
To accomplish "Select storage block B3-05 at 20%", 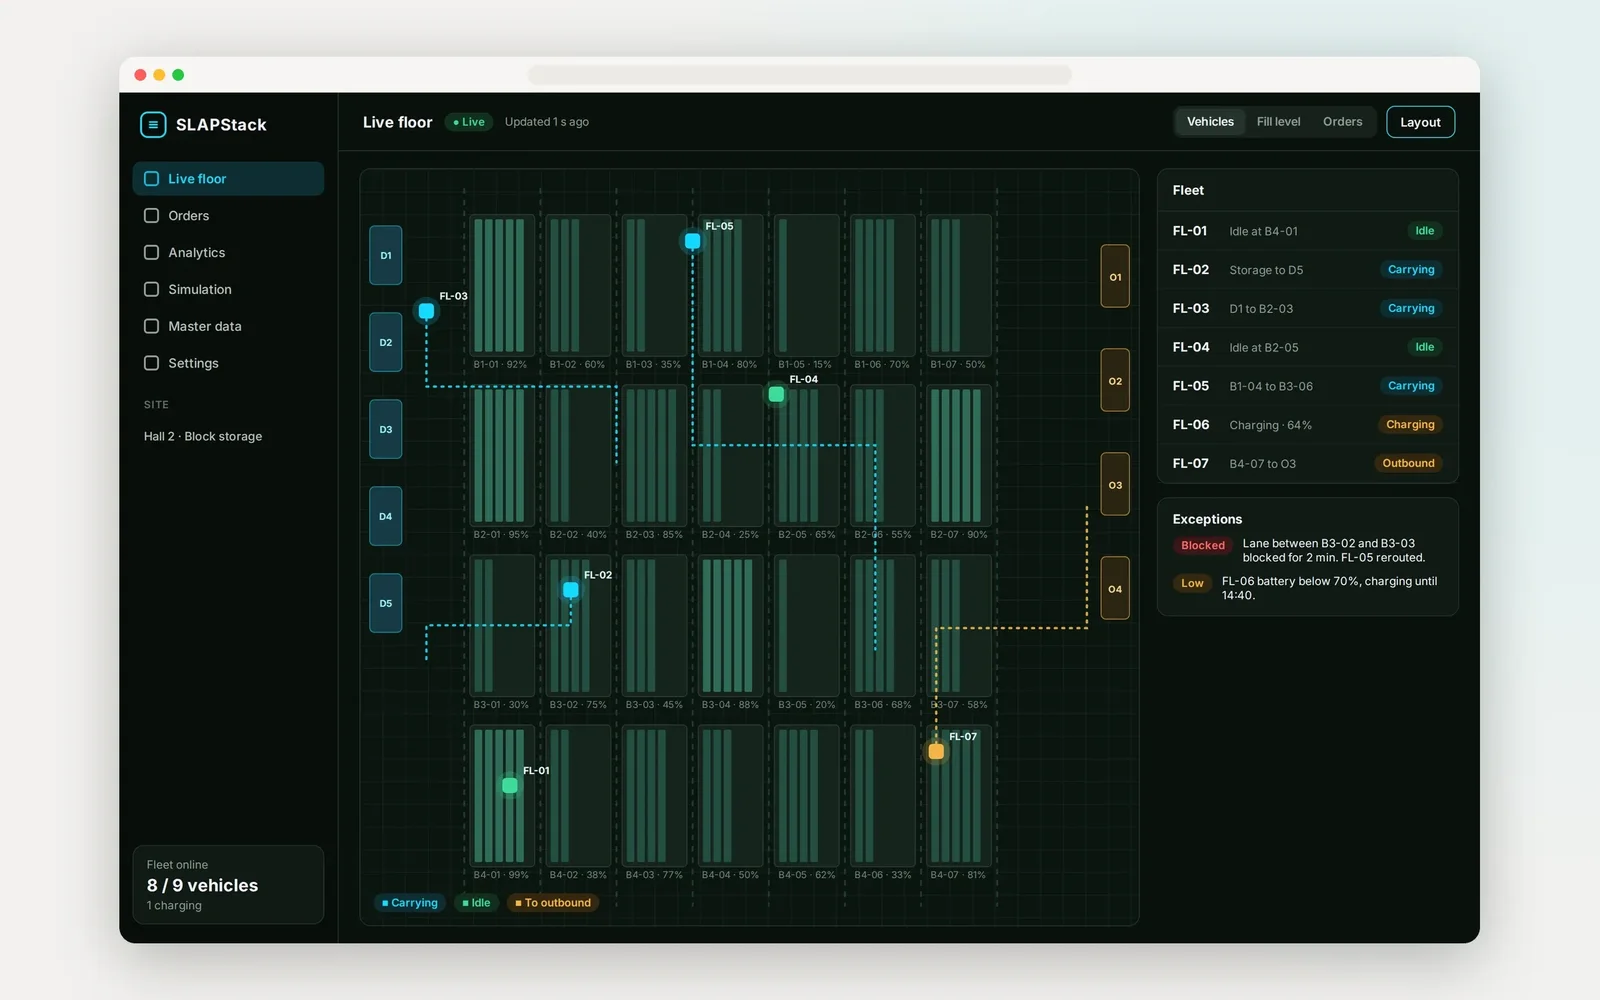I will [806, 625].
